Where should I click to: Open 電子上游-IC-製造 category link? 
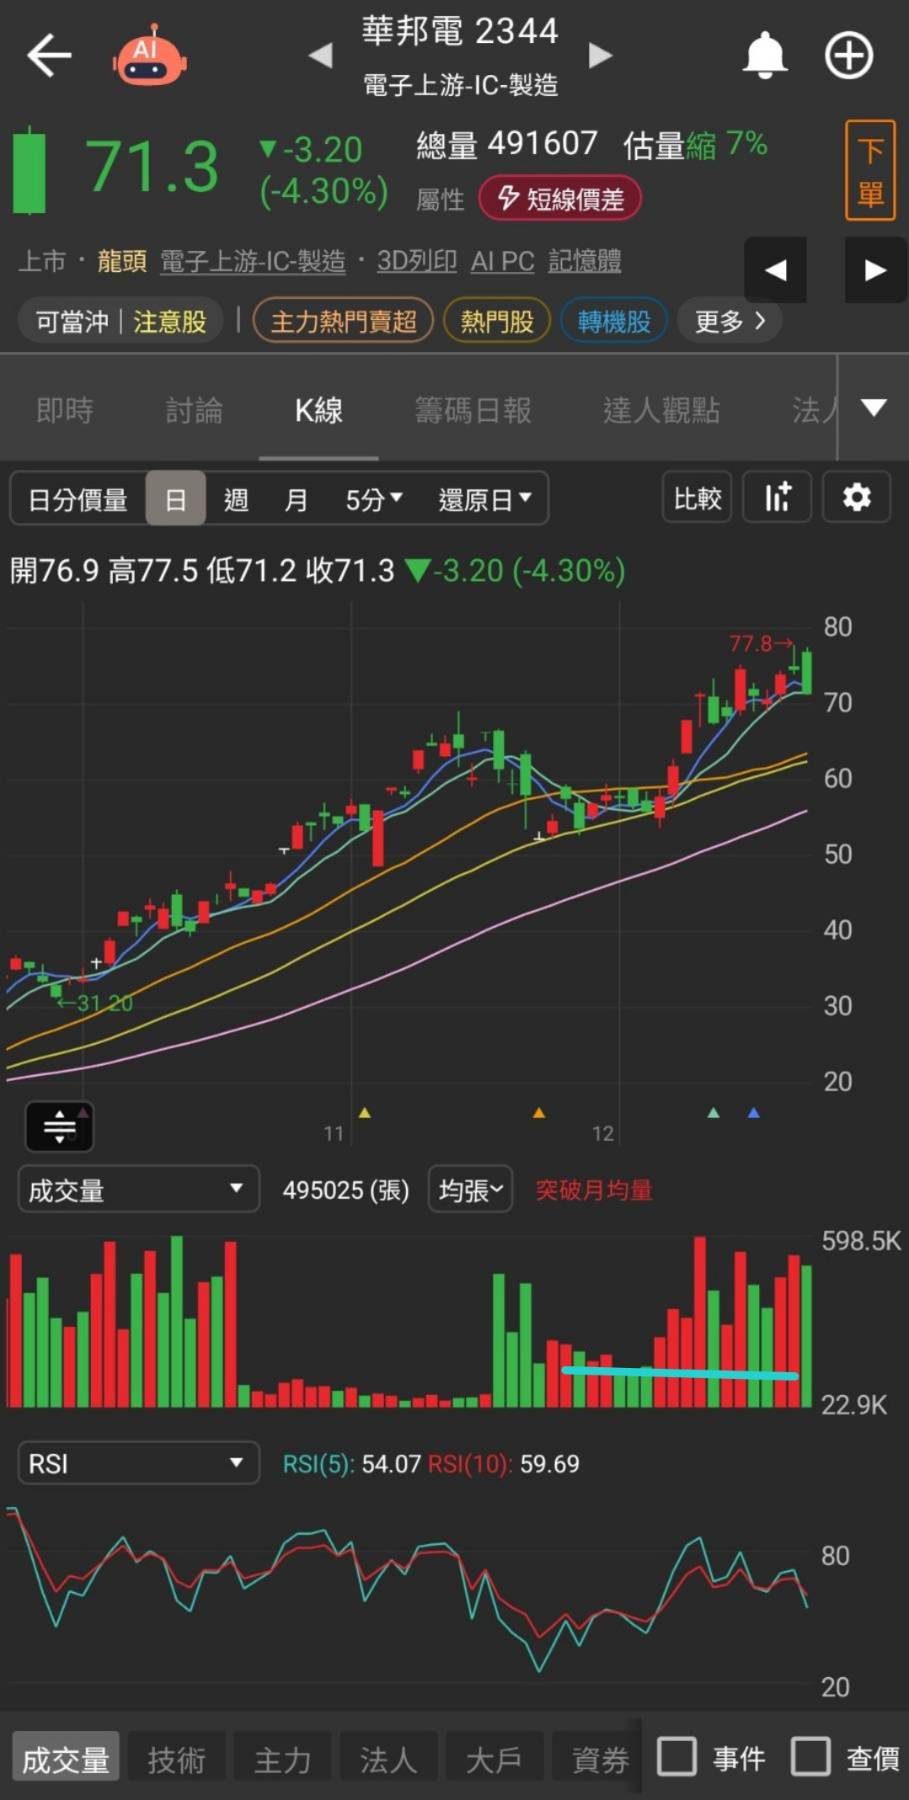(253, 261)
